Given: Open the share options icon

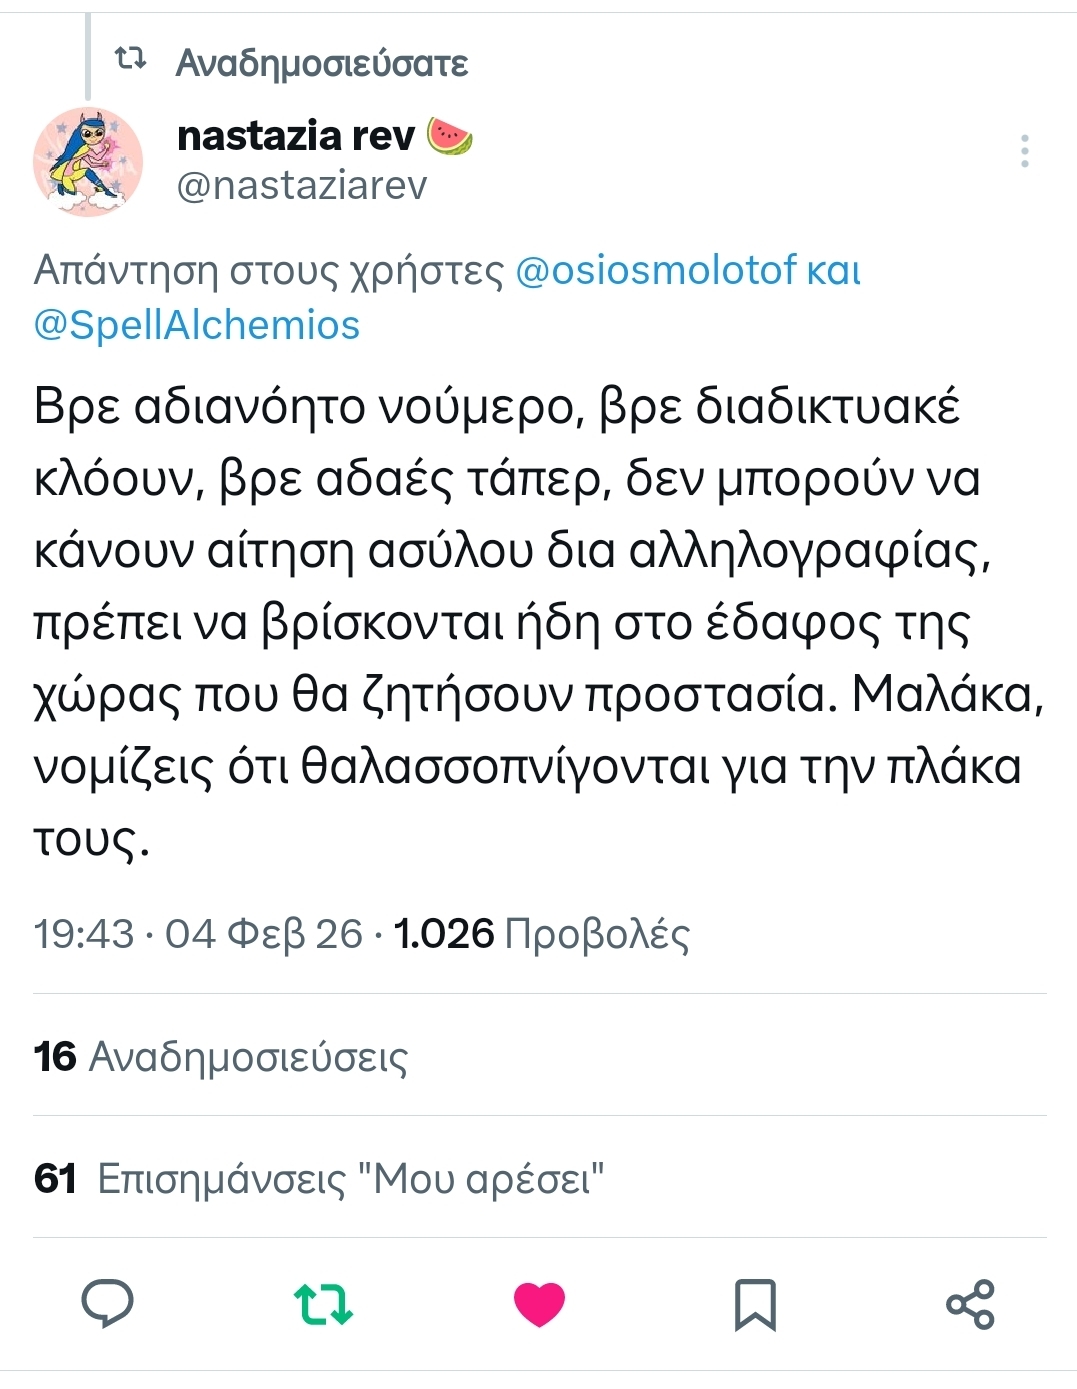Looking at the screenshot, I should point(970,1304).
